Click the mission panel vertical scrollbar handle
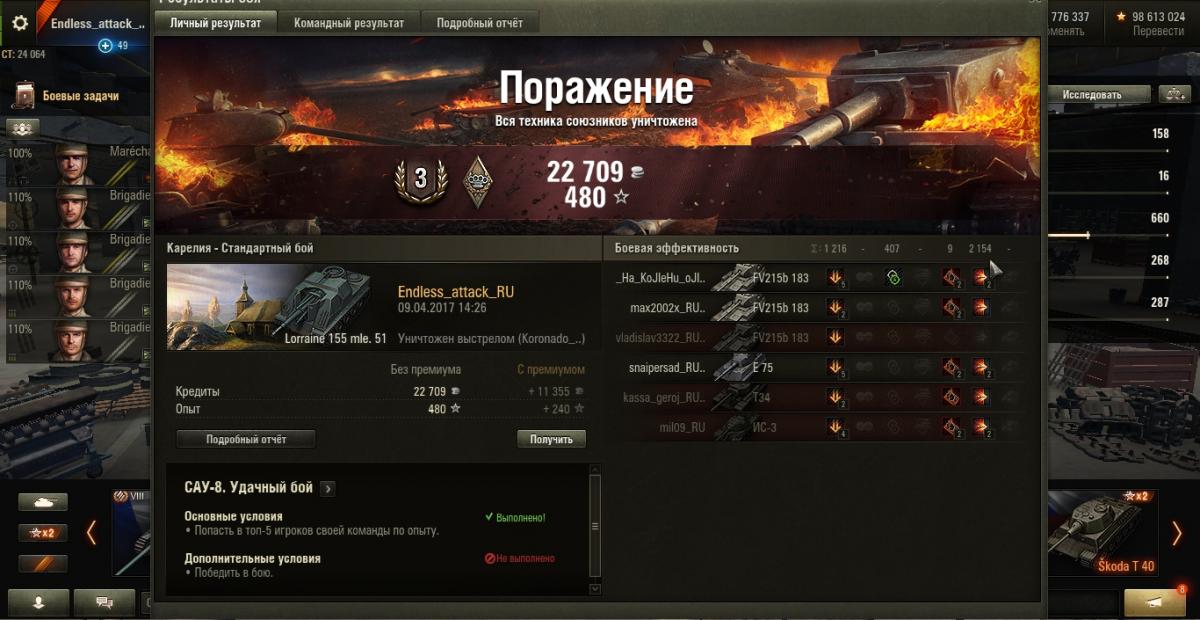 click(x=596, y=526)
